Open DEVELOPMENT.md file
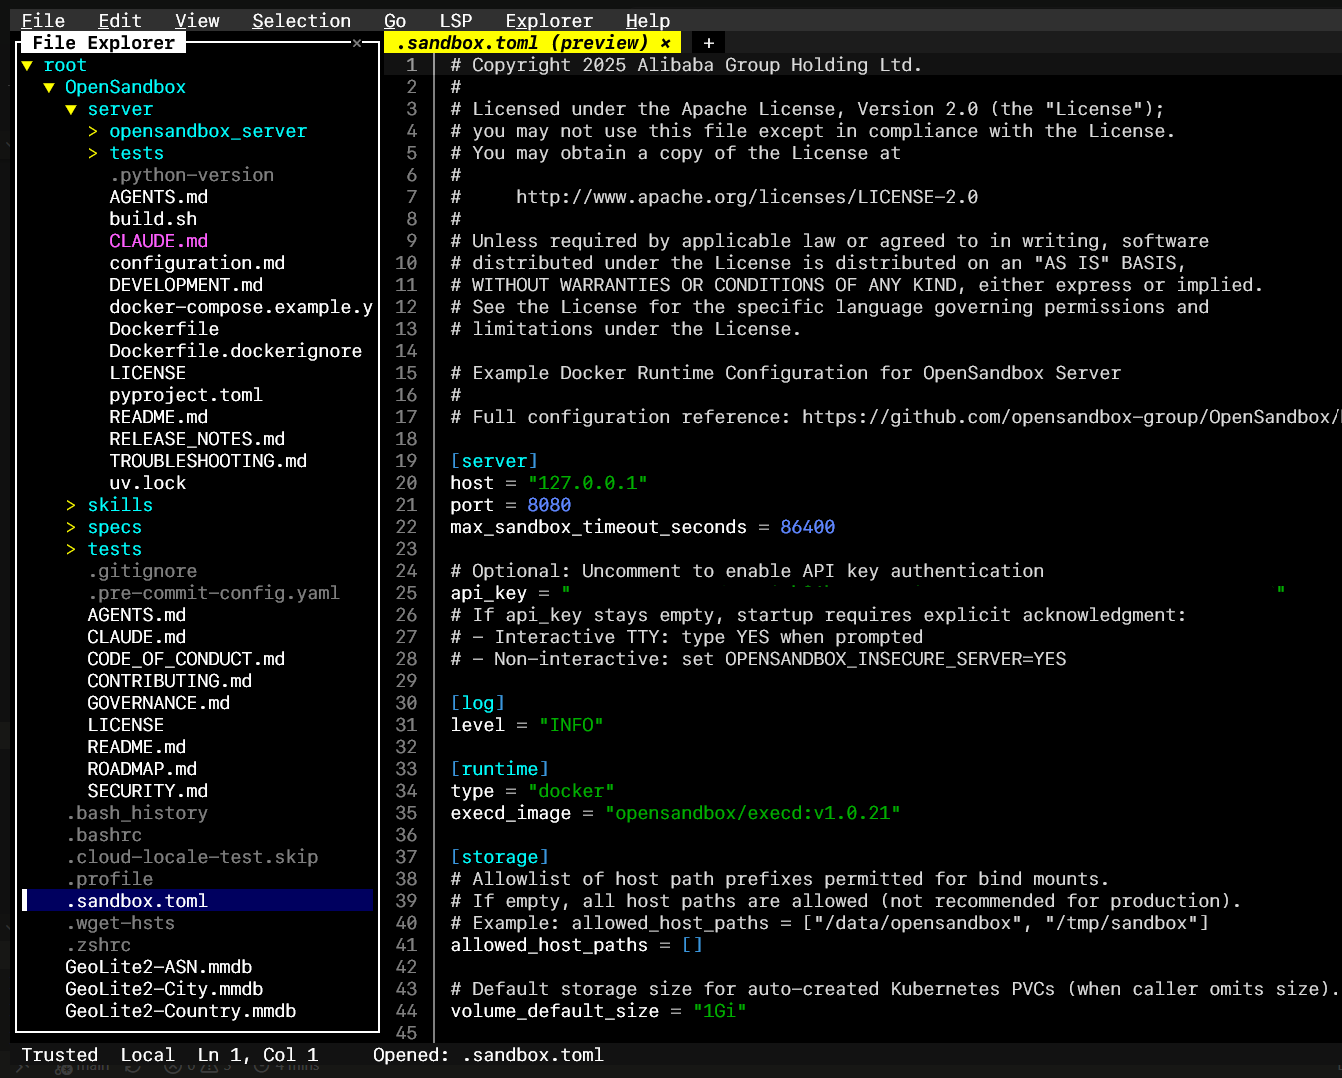The height and width of the screenshot is (1078, 1342). (x=186, y=285)
